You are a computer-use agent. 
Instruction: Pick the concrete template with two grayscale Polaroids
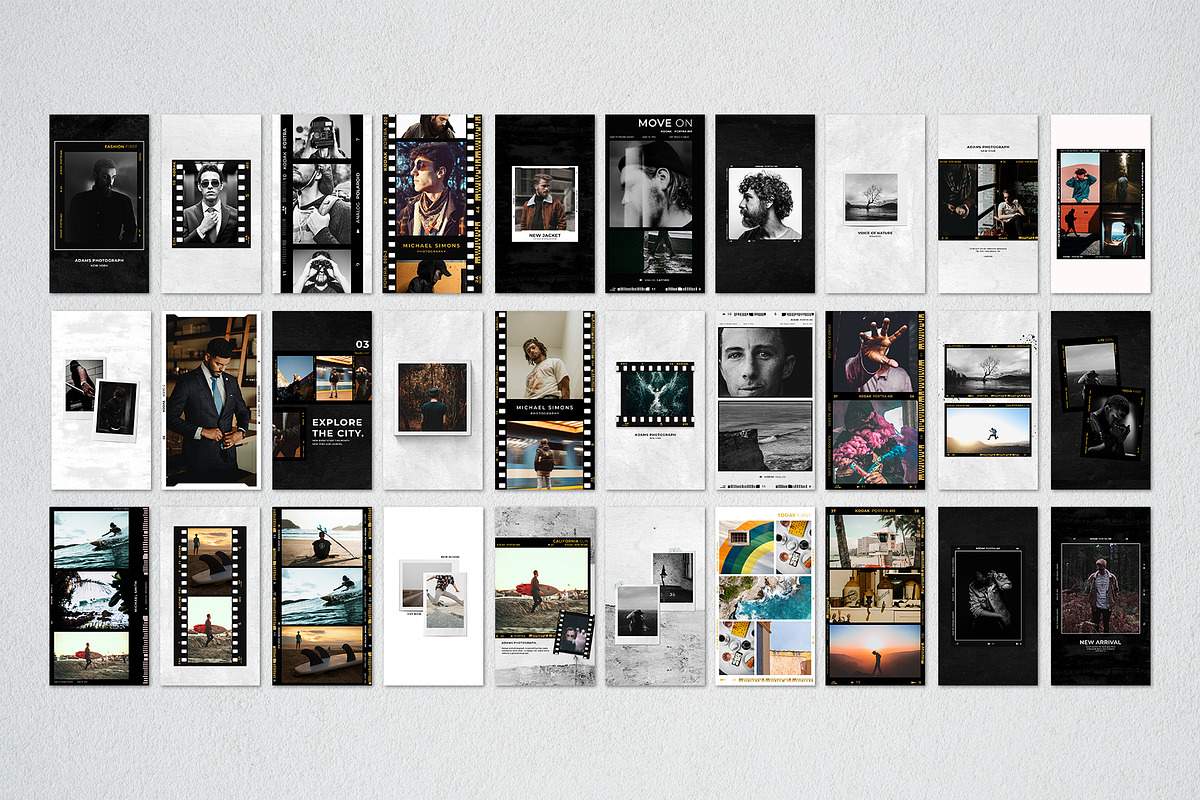(655, 596)
